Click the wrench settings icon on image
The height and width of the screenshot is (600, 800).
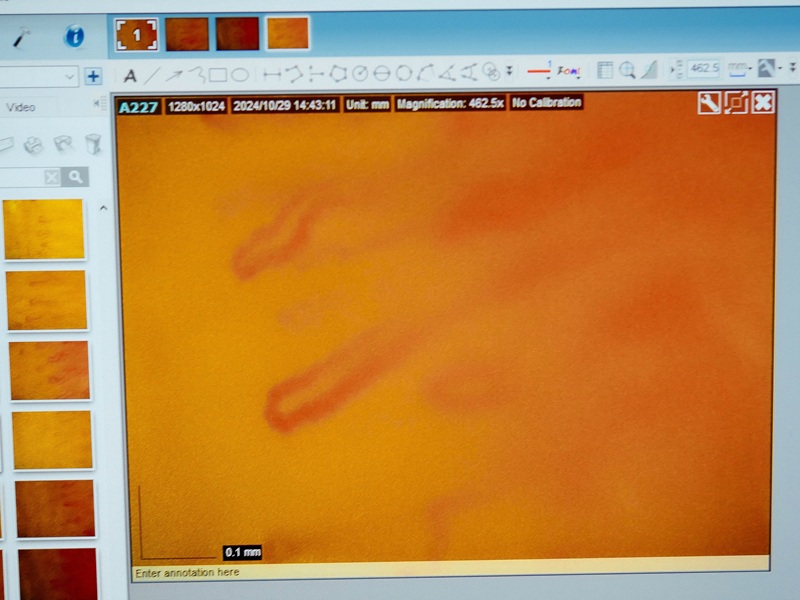(709, 102)
